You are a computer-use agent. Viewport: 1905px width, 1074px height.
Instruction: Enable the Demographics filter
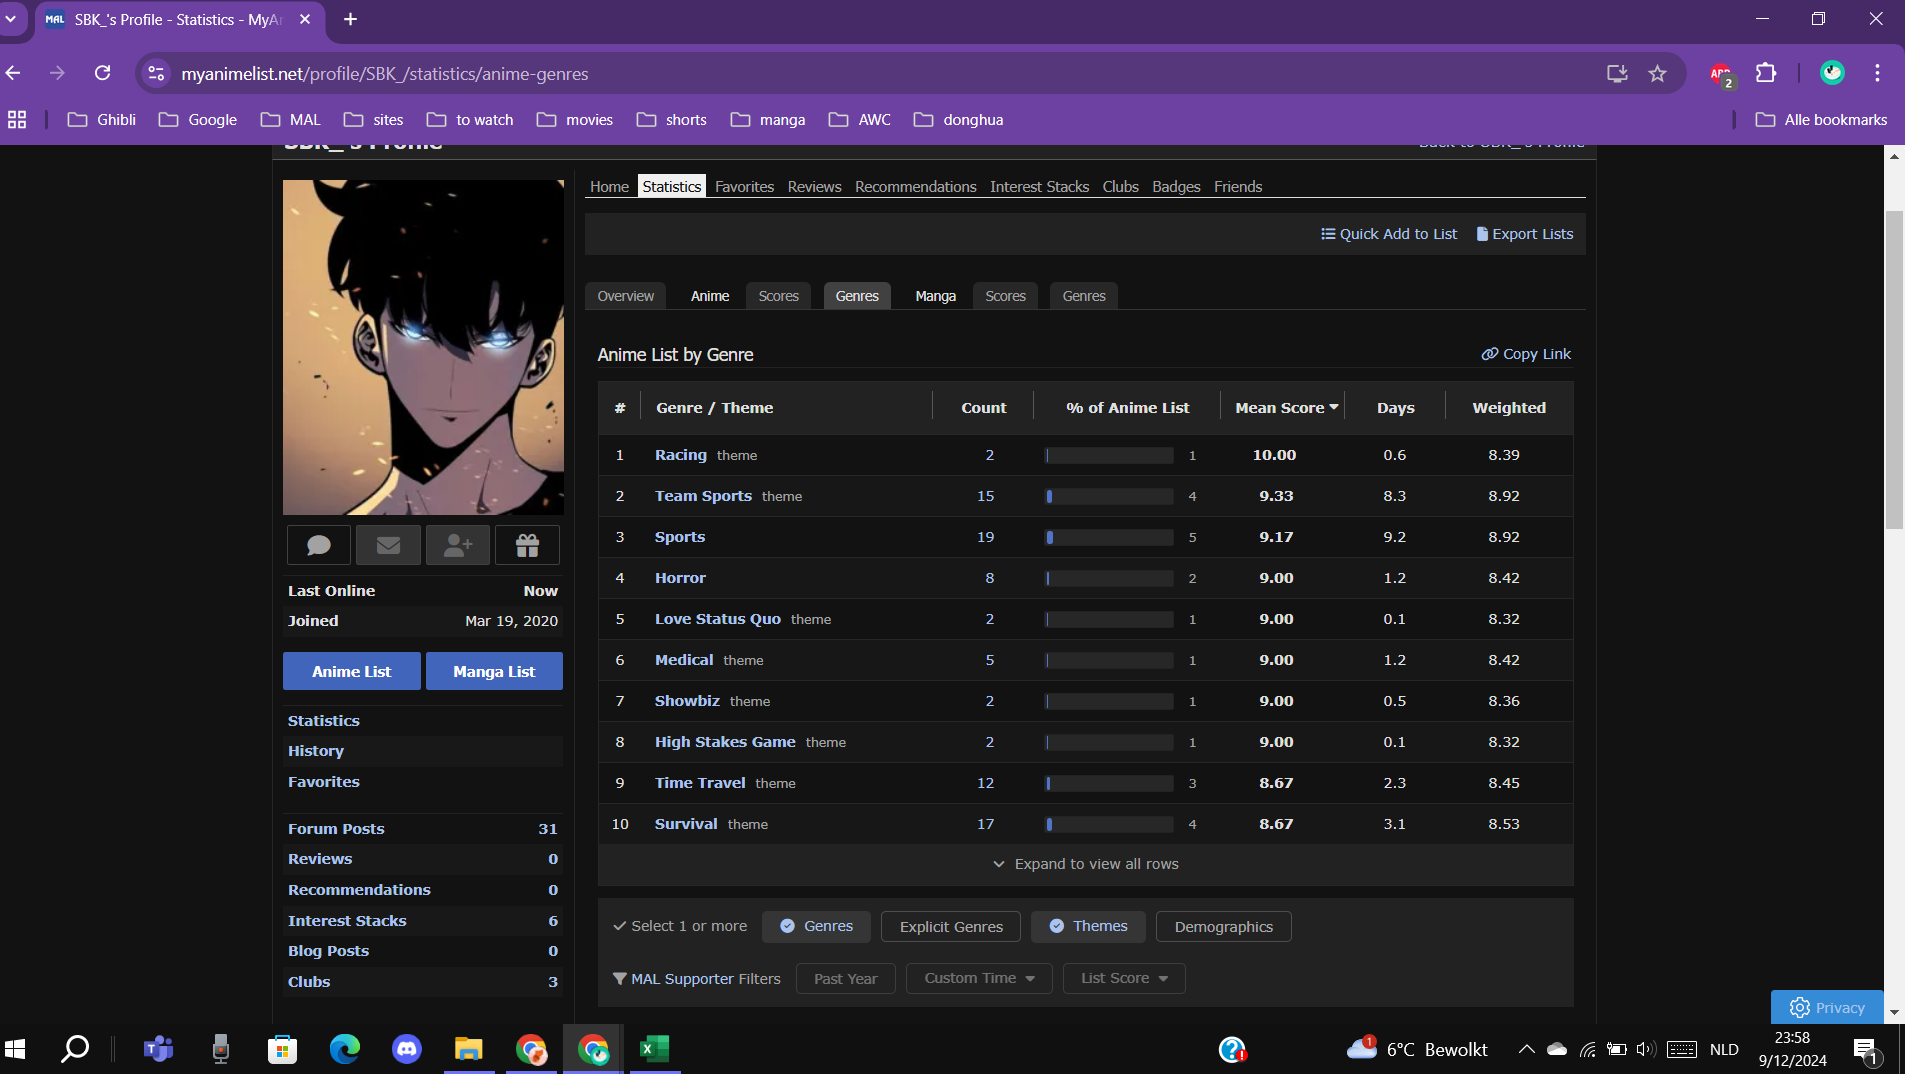tap(1223, 927)
